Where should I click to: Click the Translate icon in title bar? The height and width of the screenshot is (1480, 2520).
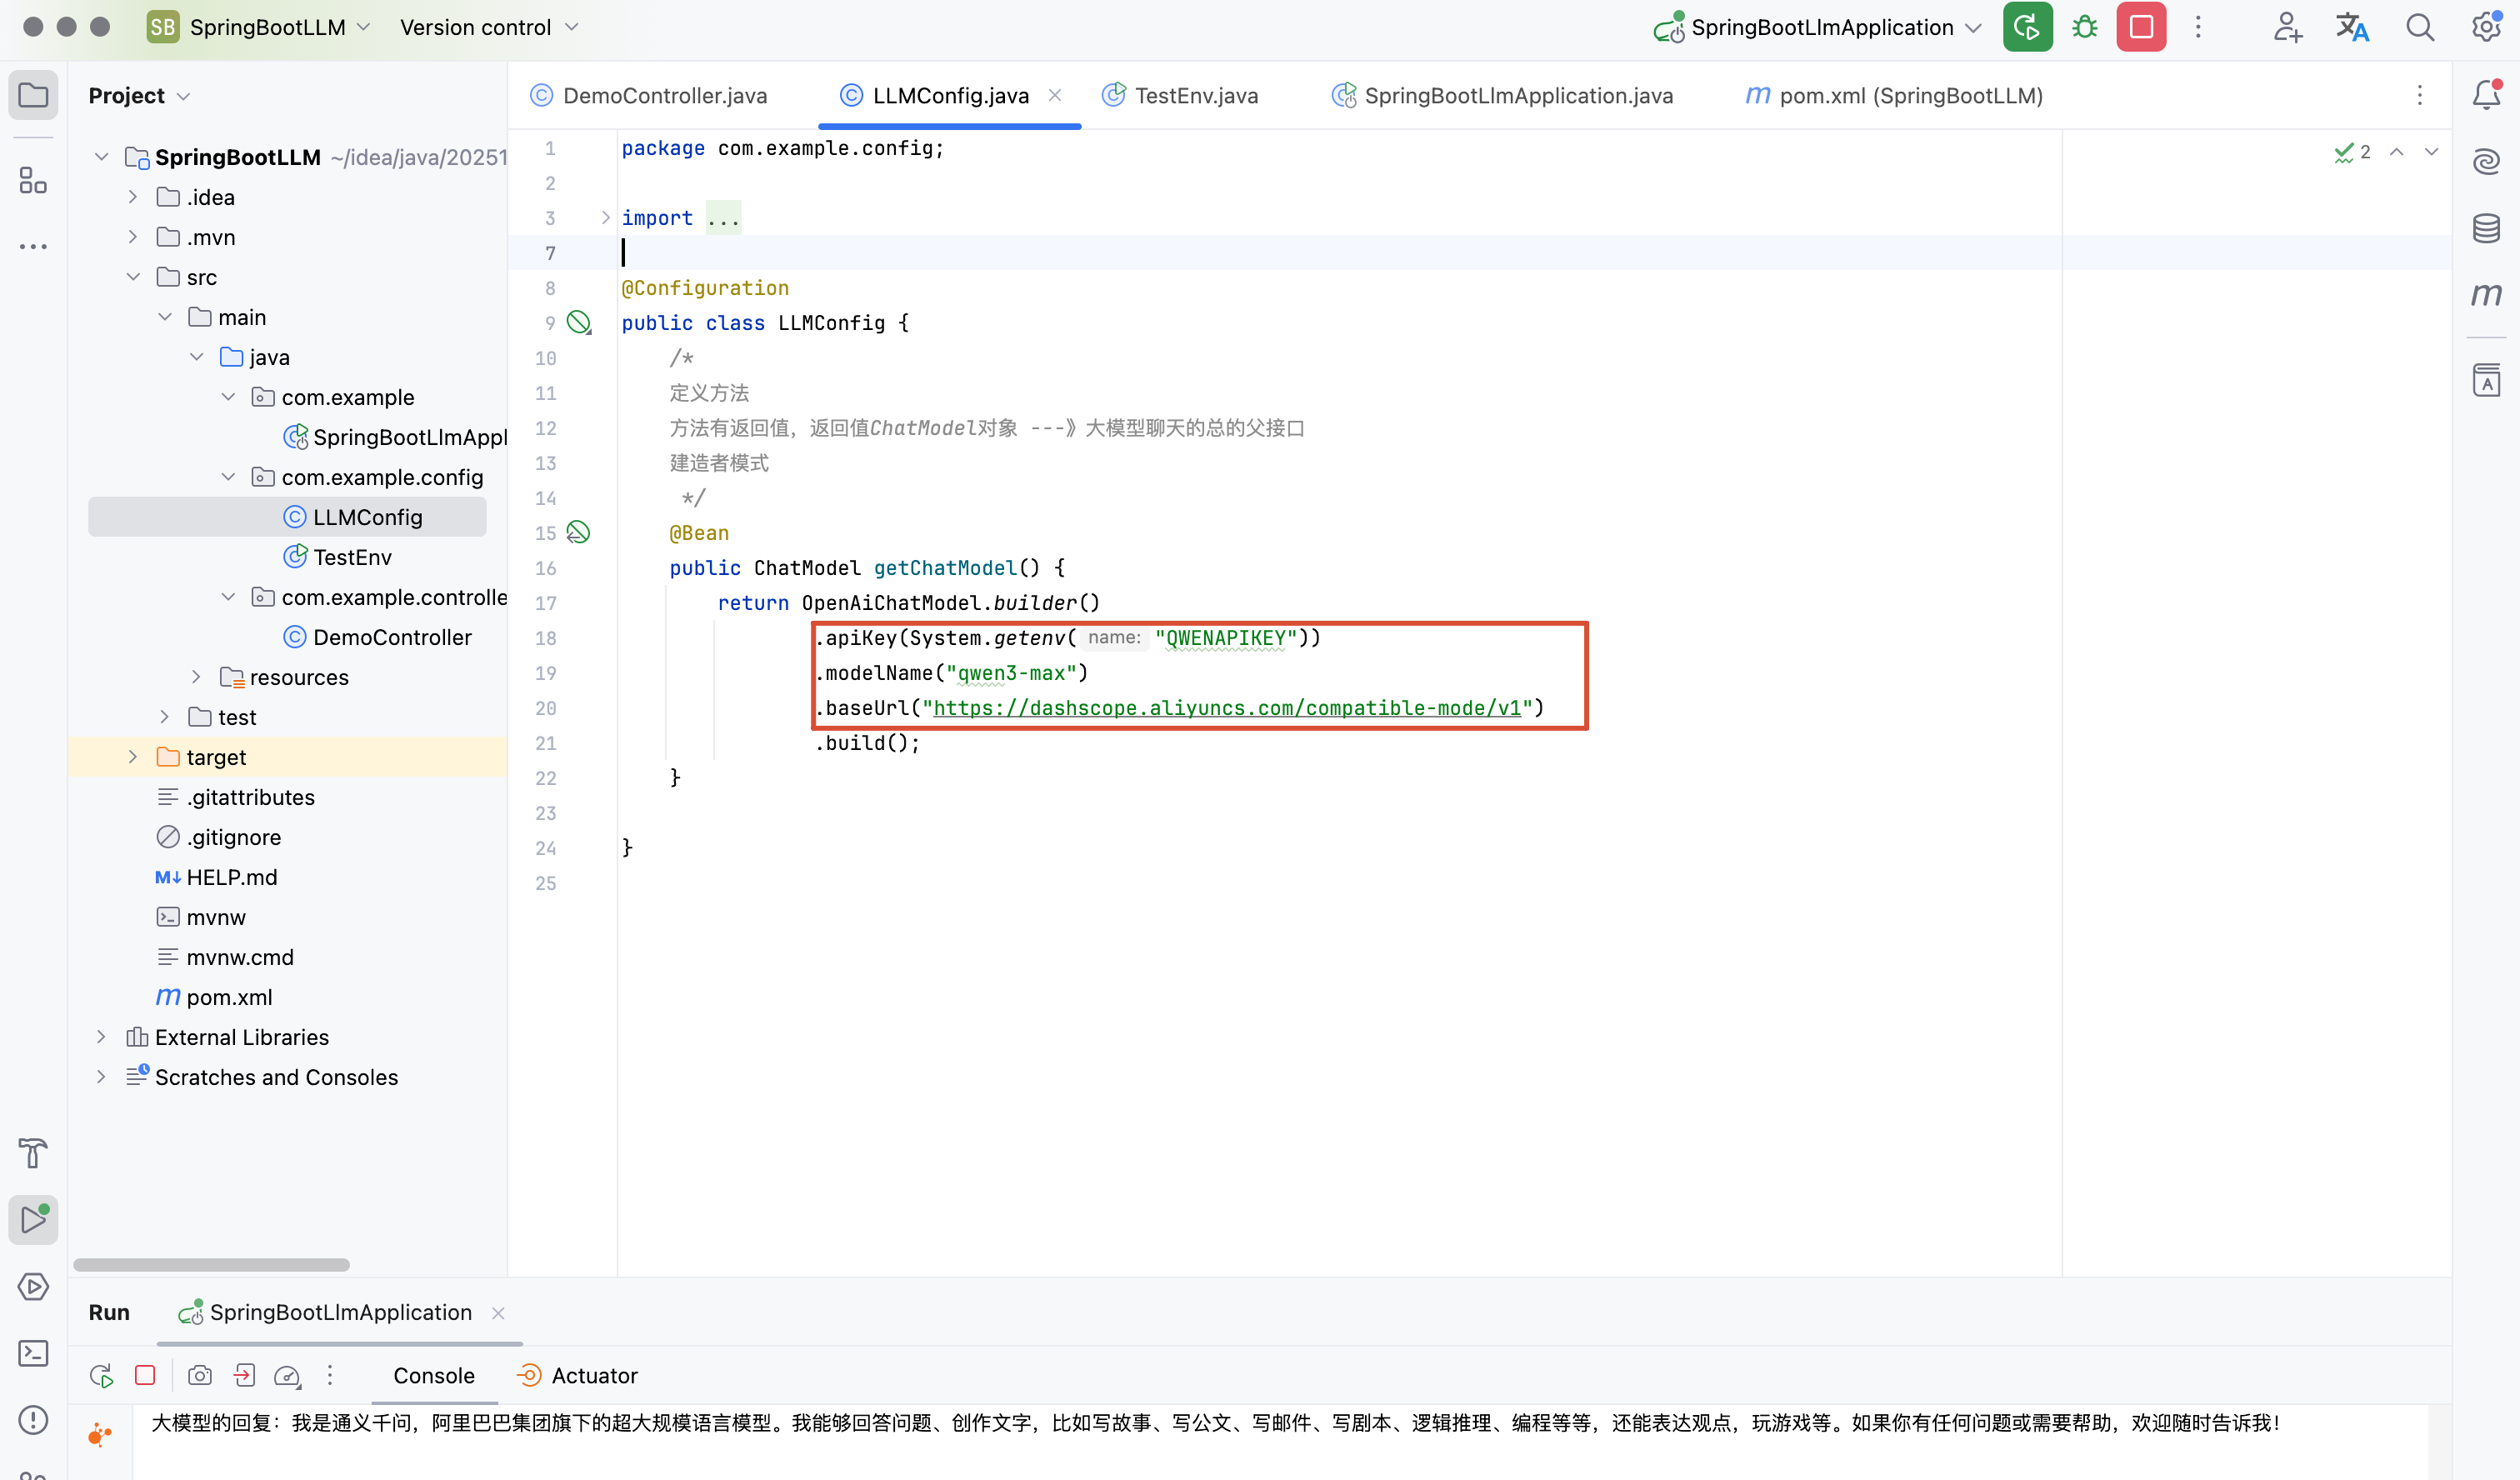click(2352, 27)
